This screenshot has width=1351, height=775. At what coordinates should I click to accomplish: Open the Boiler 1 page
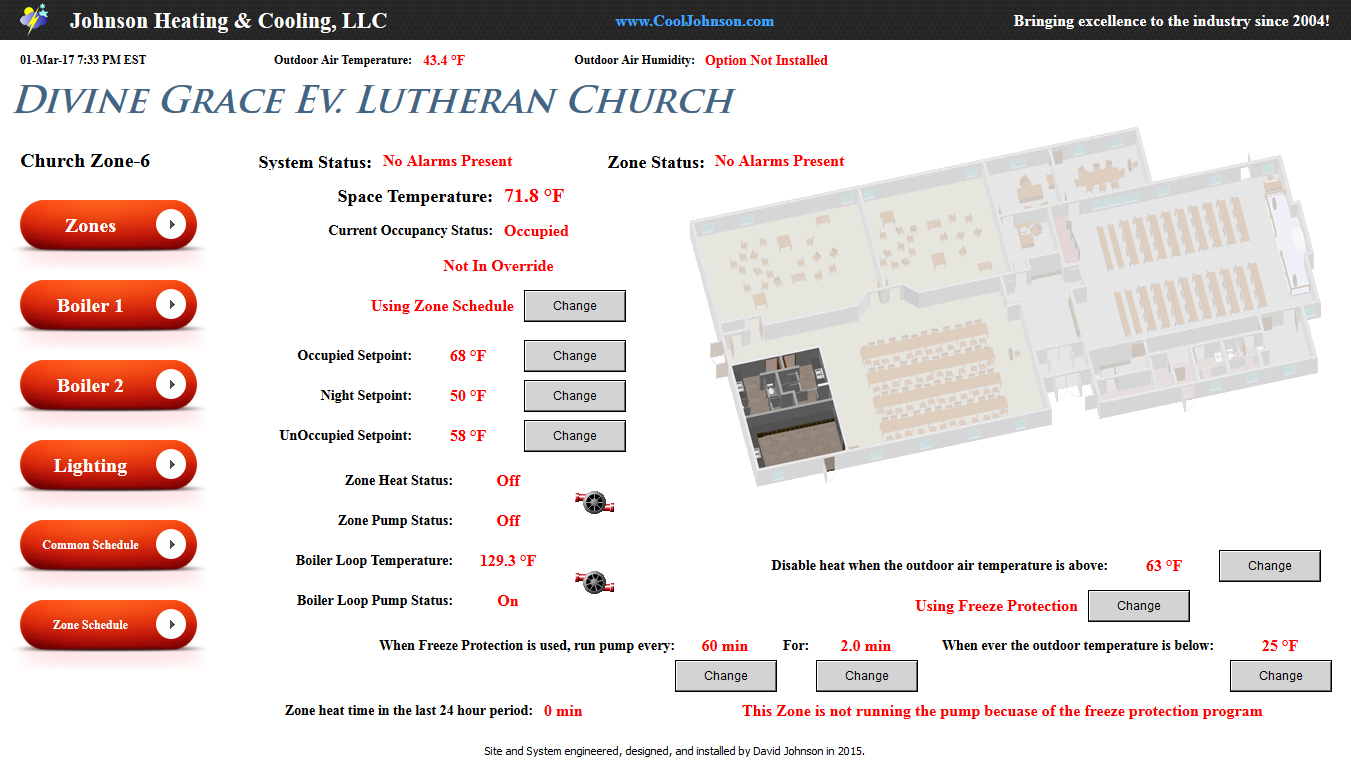pos(108,305)
